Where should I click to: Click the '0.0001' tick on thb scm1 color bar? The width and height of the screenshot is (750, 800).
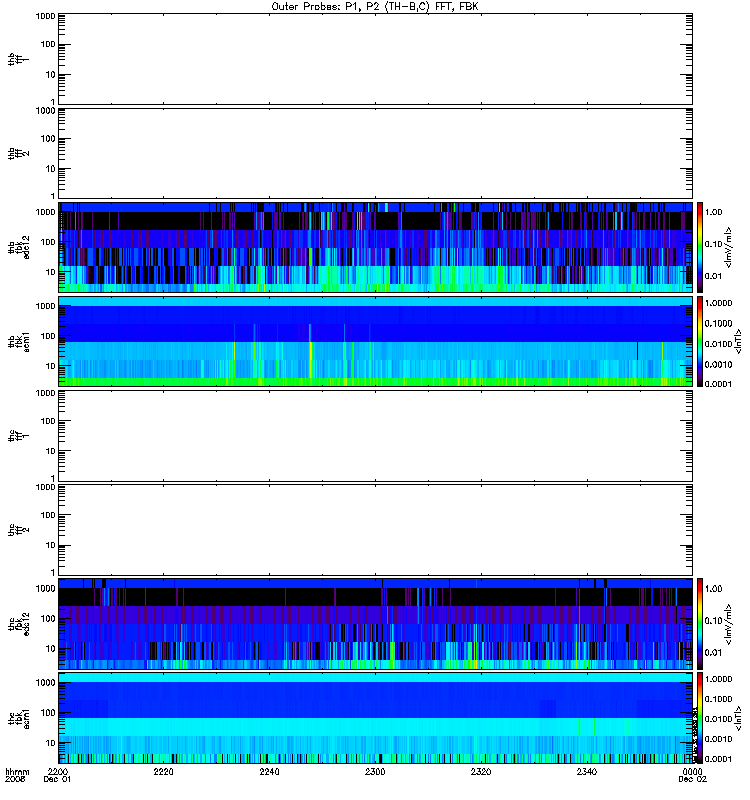718,384
